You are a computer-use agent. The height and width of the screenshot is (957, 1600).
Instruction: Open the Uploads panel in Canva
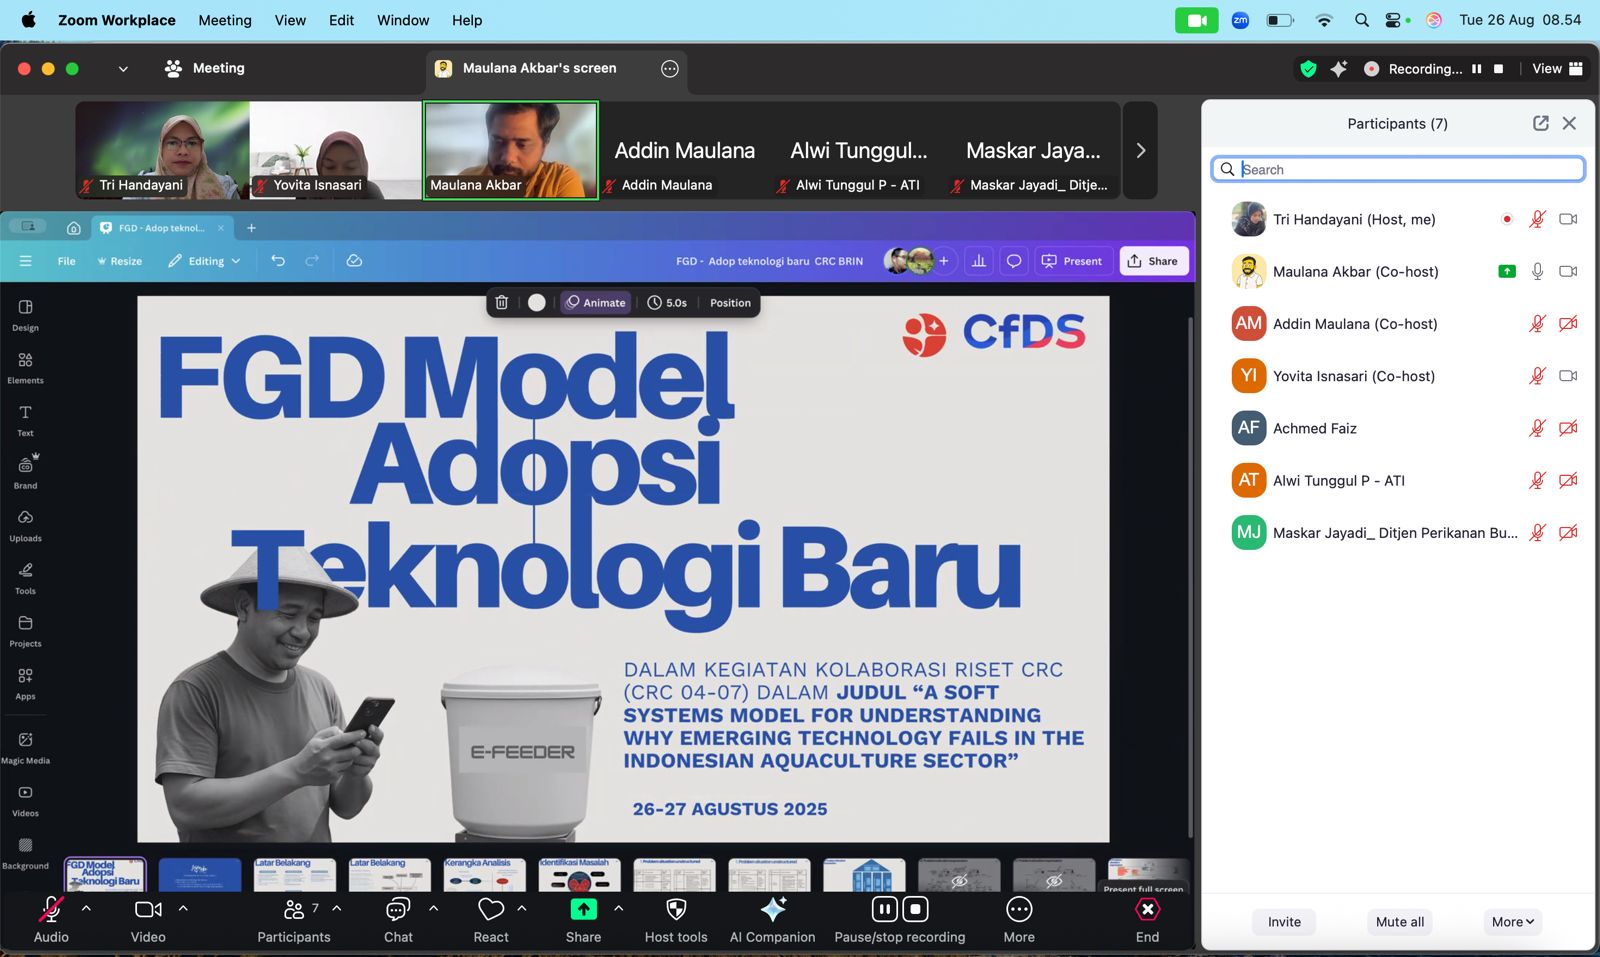coord(25,525)
